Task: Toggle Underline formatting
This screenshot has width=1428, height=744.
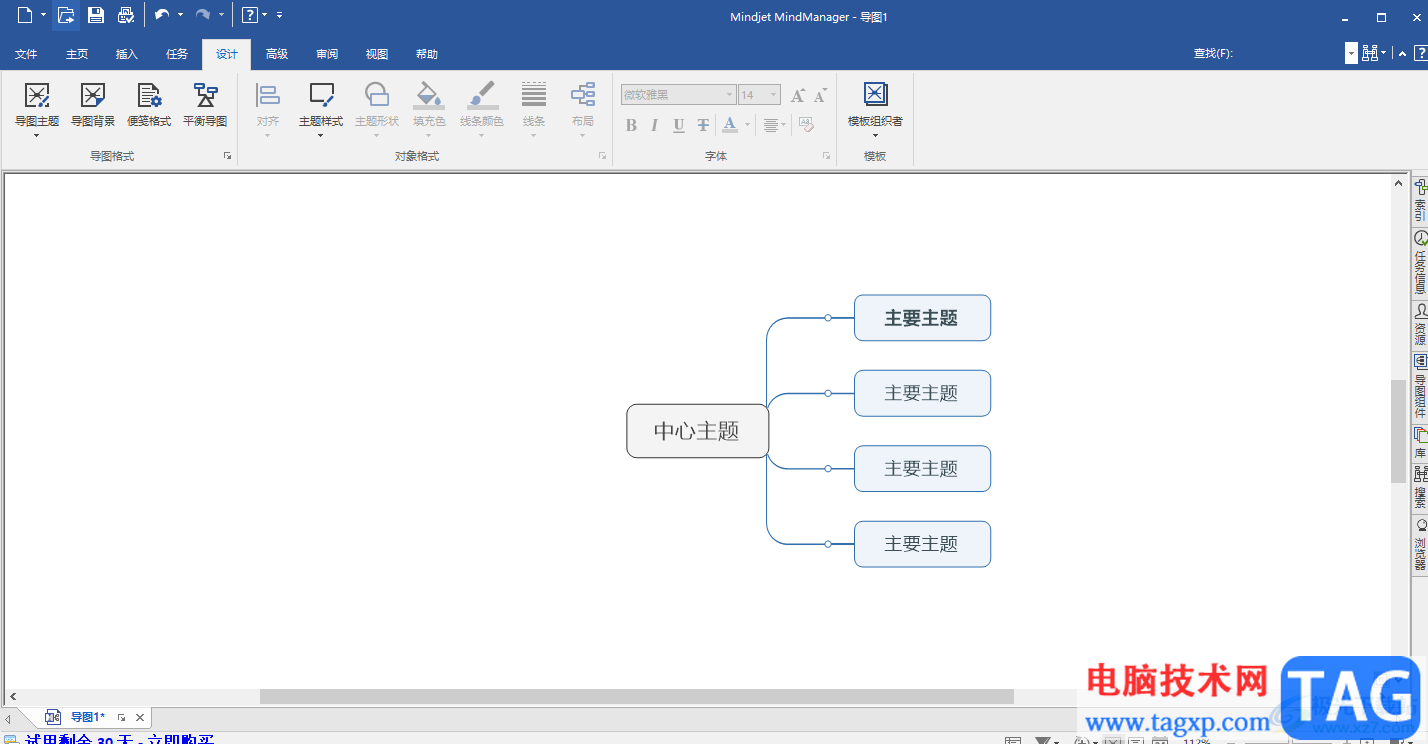Action: (x=679, y=125)
